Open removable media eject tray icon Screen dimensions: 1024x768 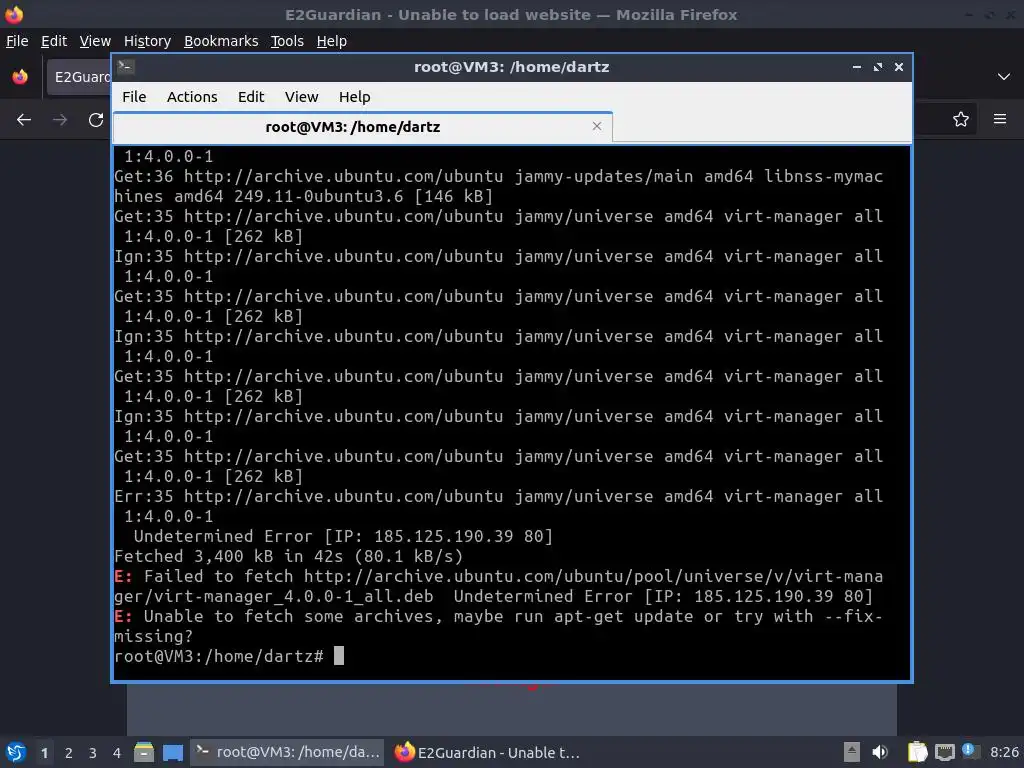point(852,752)
